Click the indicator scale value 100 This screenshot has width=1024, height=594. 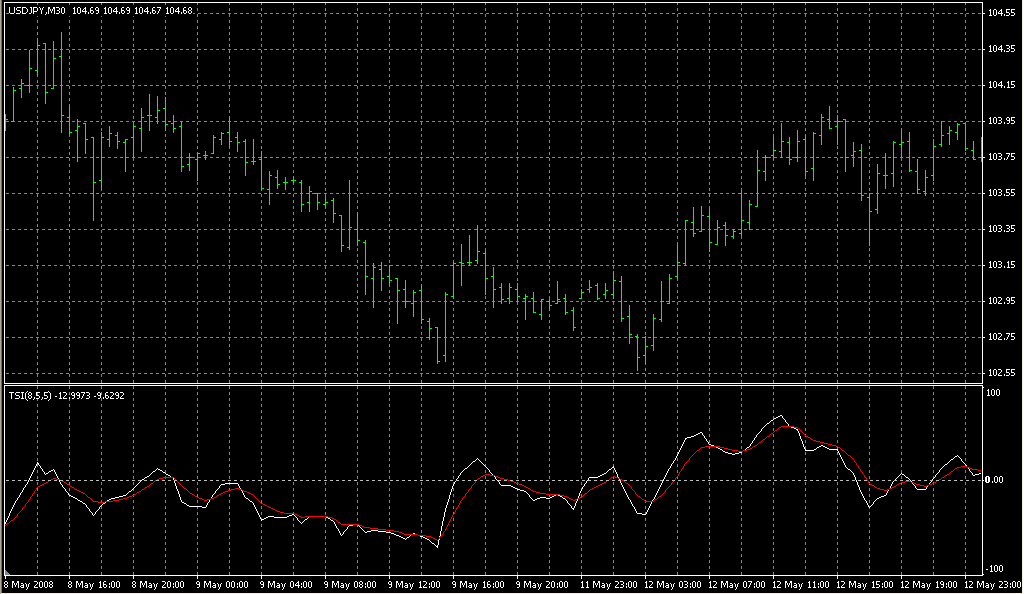pos(993,393)
